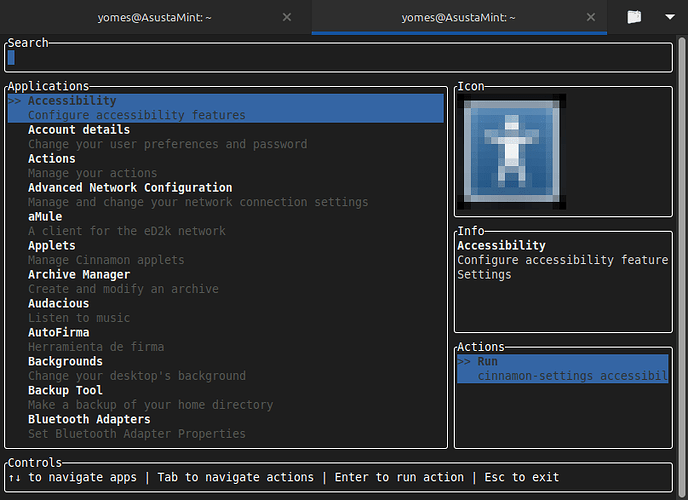Click 'Tab to navigate actions' hint in Controls
The width and height of the screenshot is (688, 500).
click(236, 477)
